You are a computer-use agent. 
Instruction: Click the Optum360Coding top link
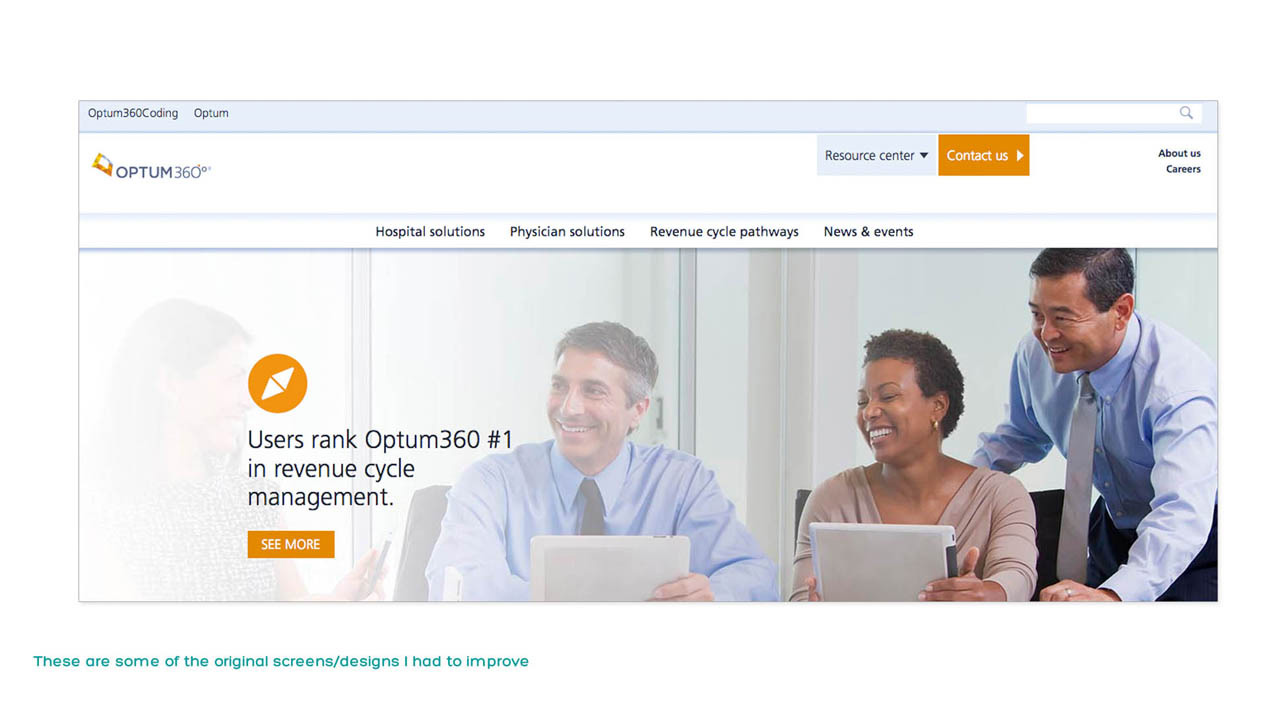133,113
